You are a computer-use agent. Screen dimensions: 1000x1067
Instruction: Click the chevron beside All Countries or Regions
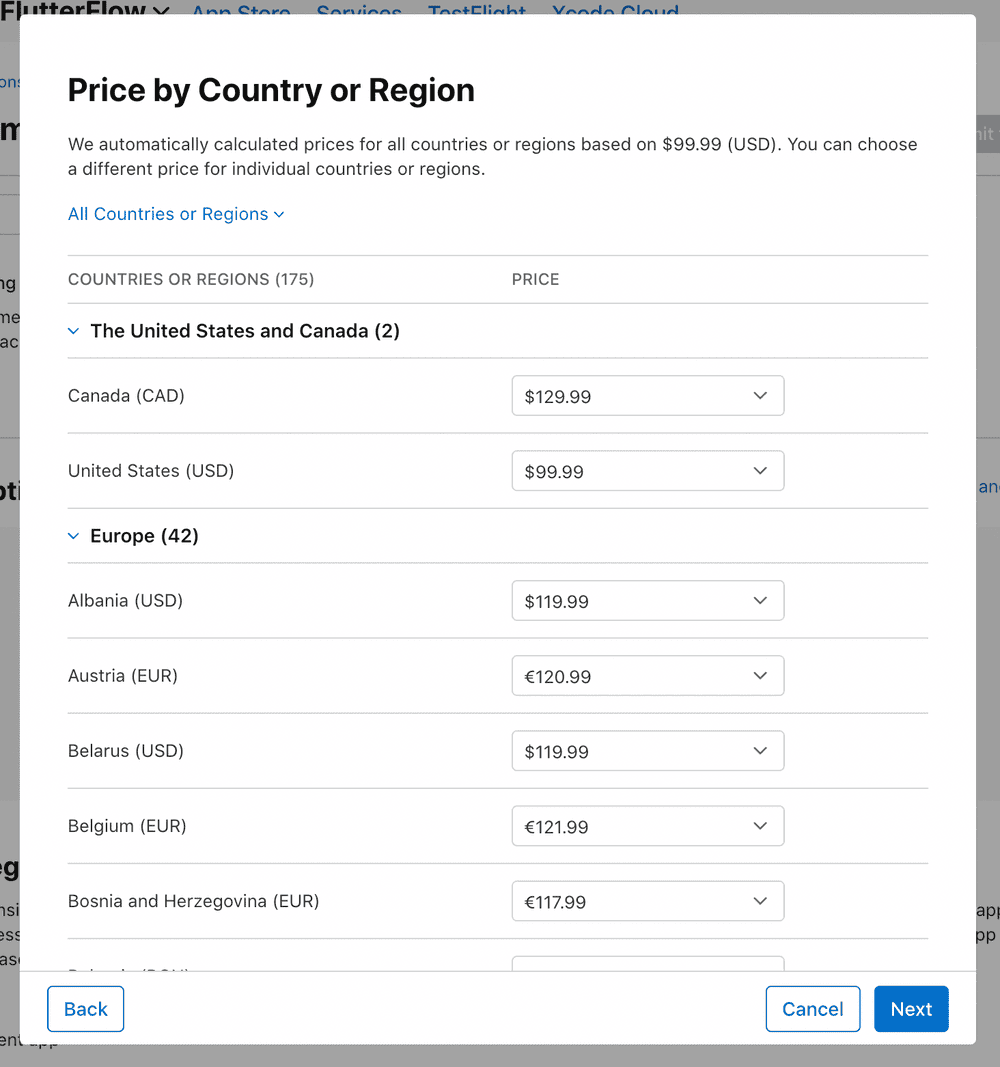pyautogui.click(x=279, y=214)
